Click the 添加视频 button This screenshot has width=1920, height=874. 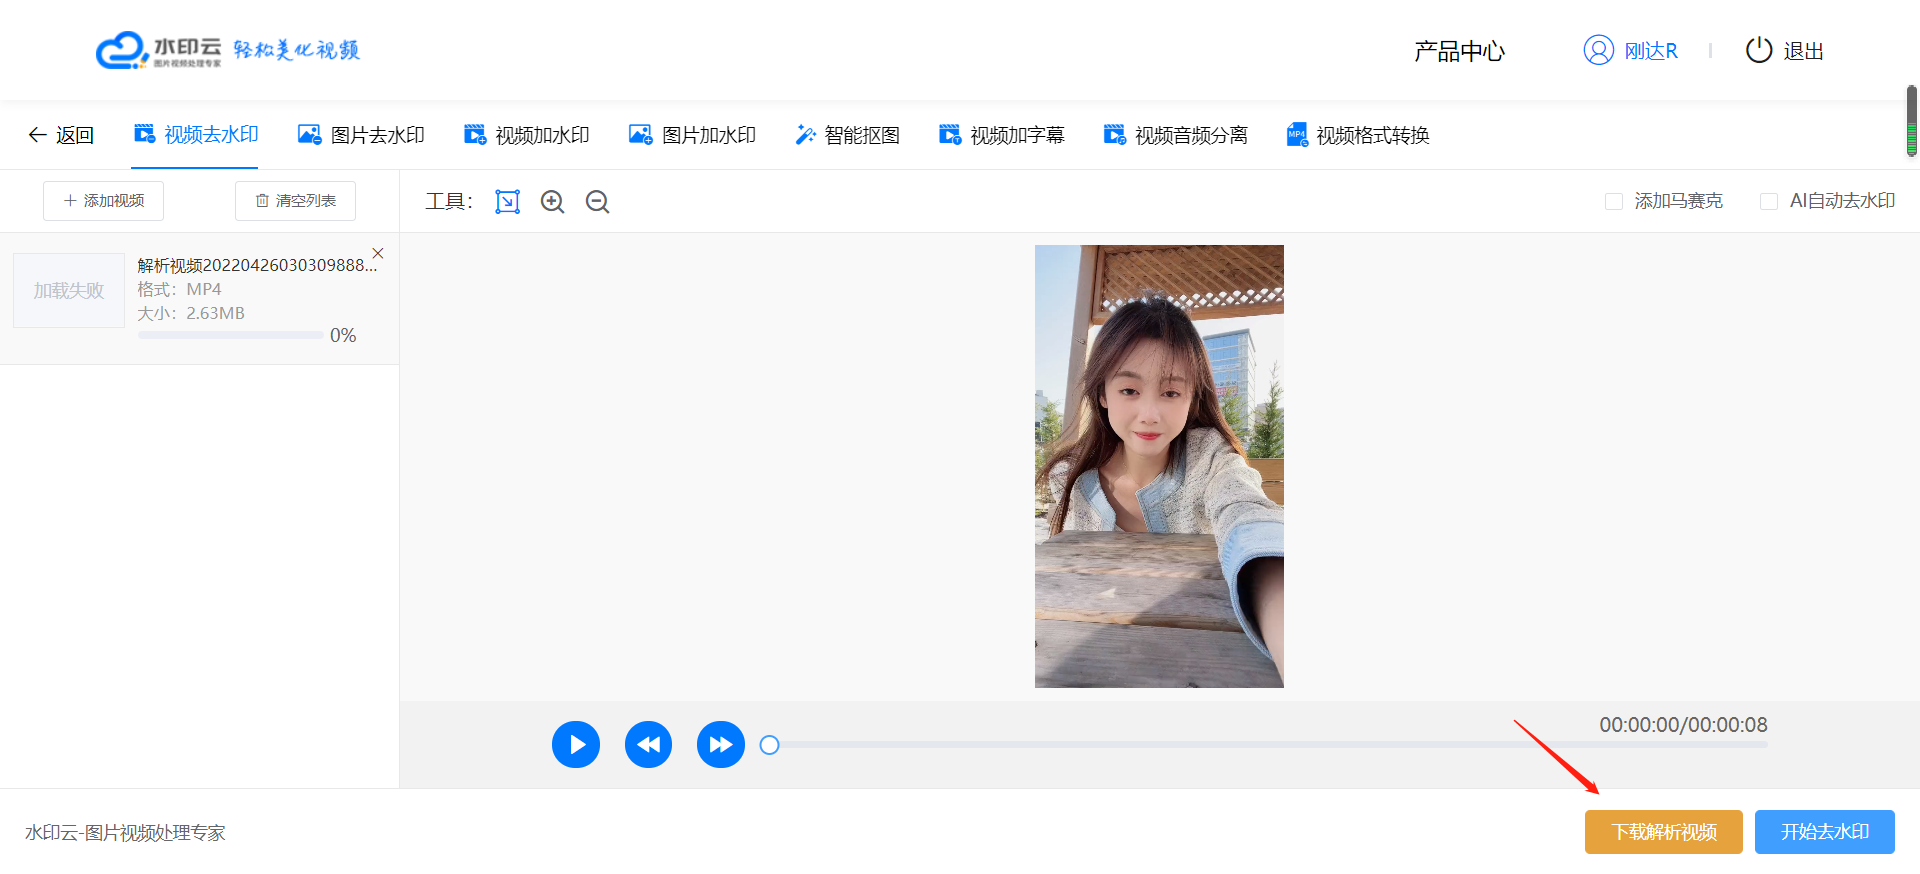[104, 201]
